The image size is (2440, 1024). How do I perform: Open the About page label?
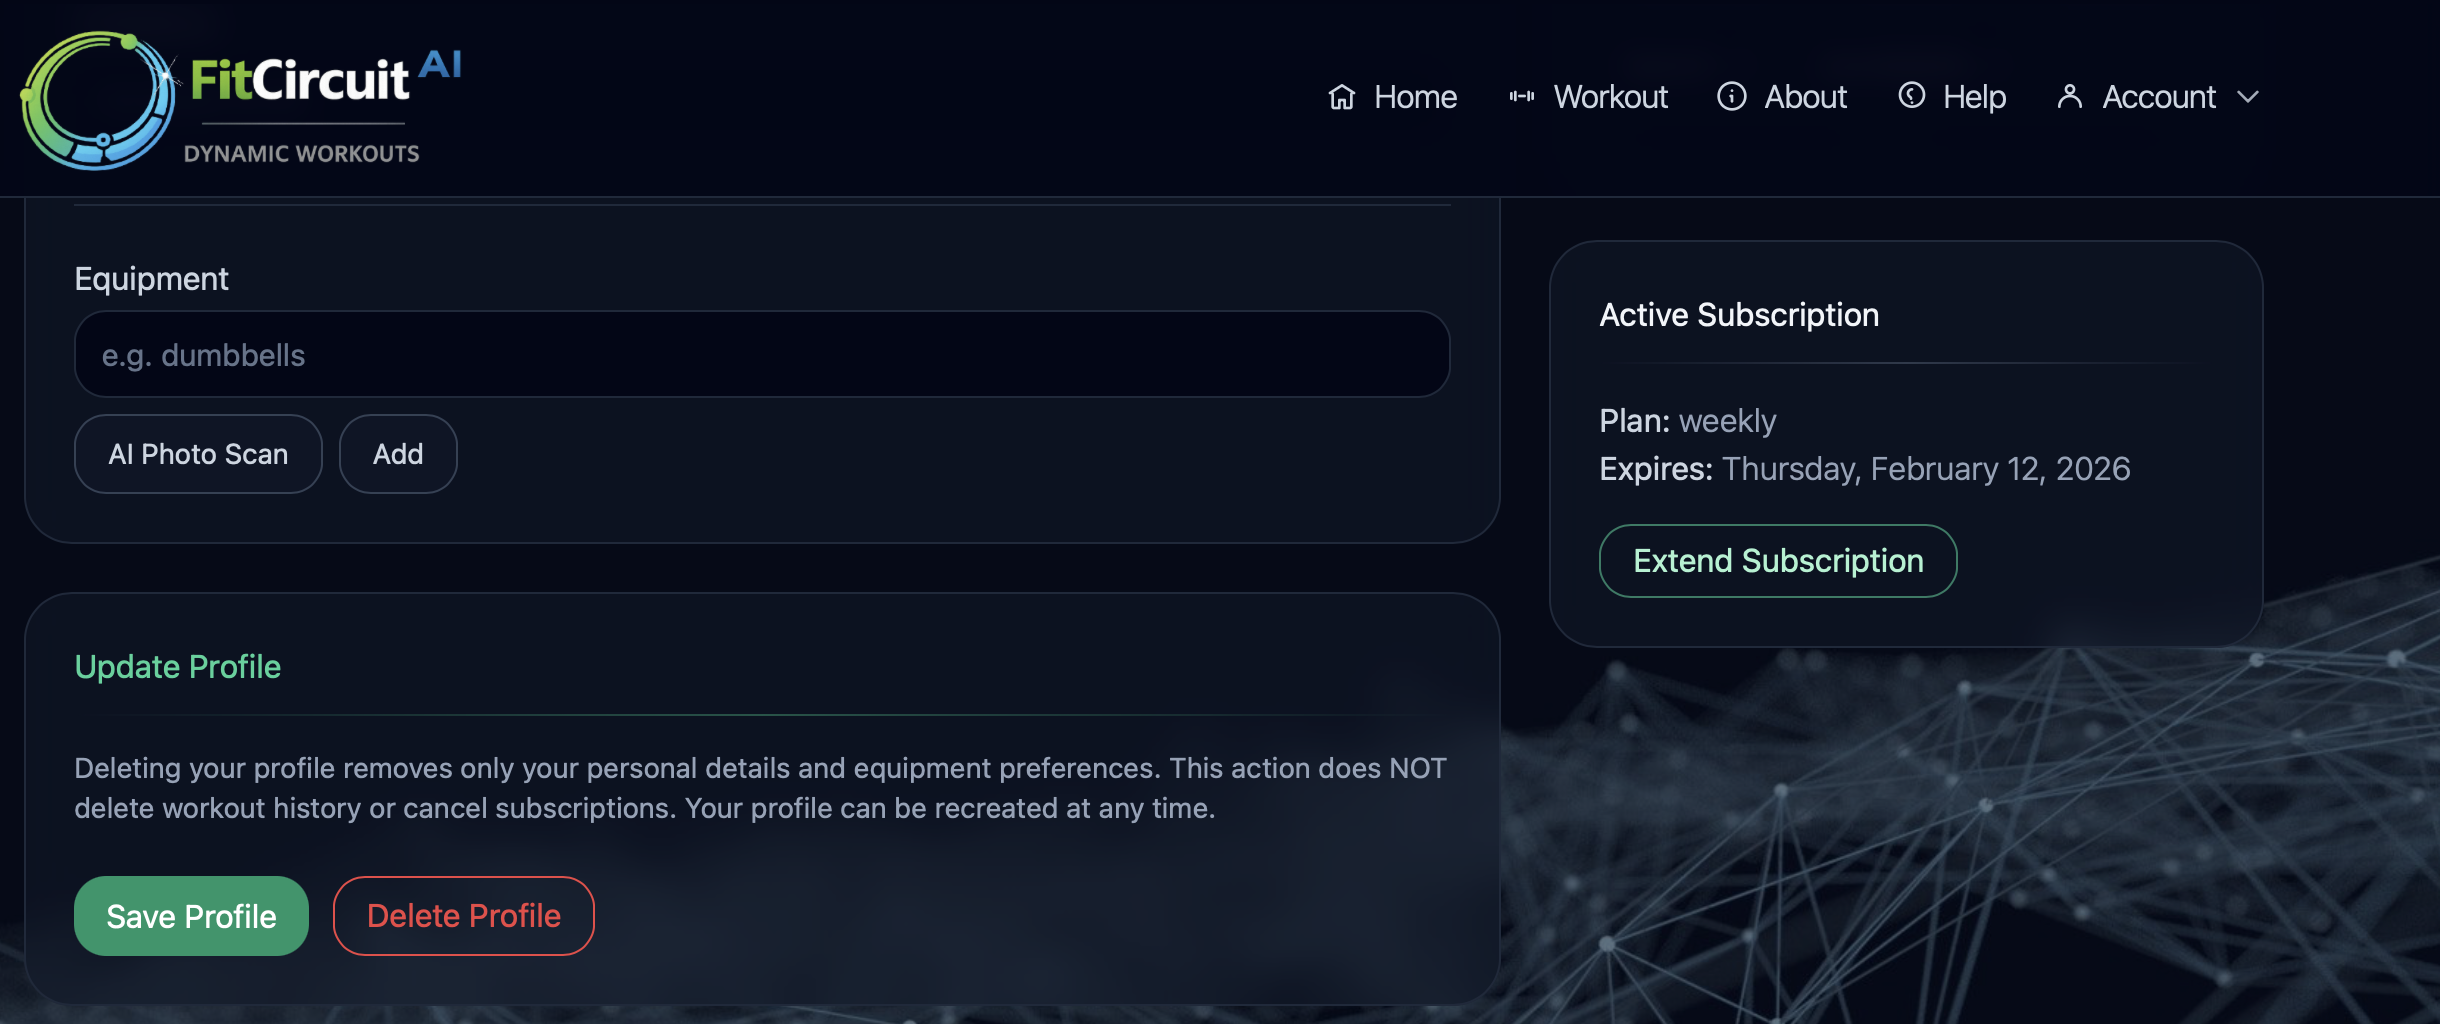point(1805,97)
